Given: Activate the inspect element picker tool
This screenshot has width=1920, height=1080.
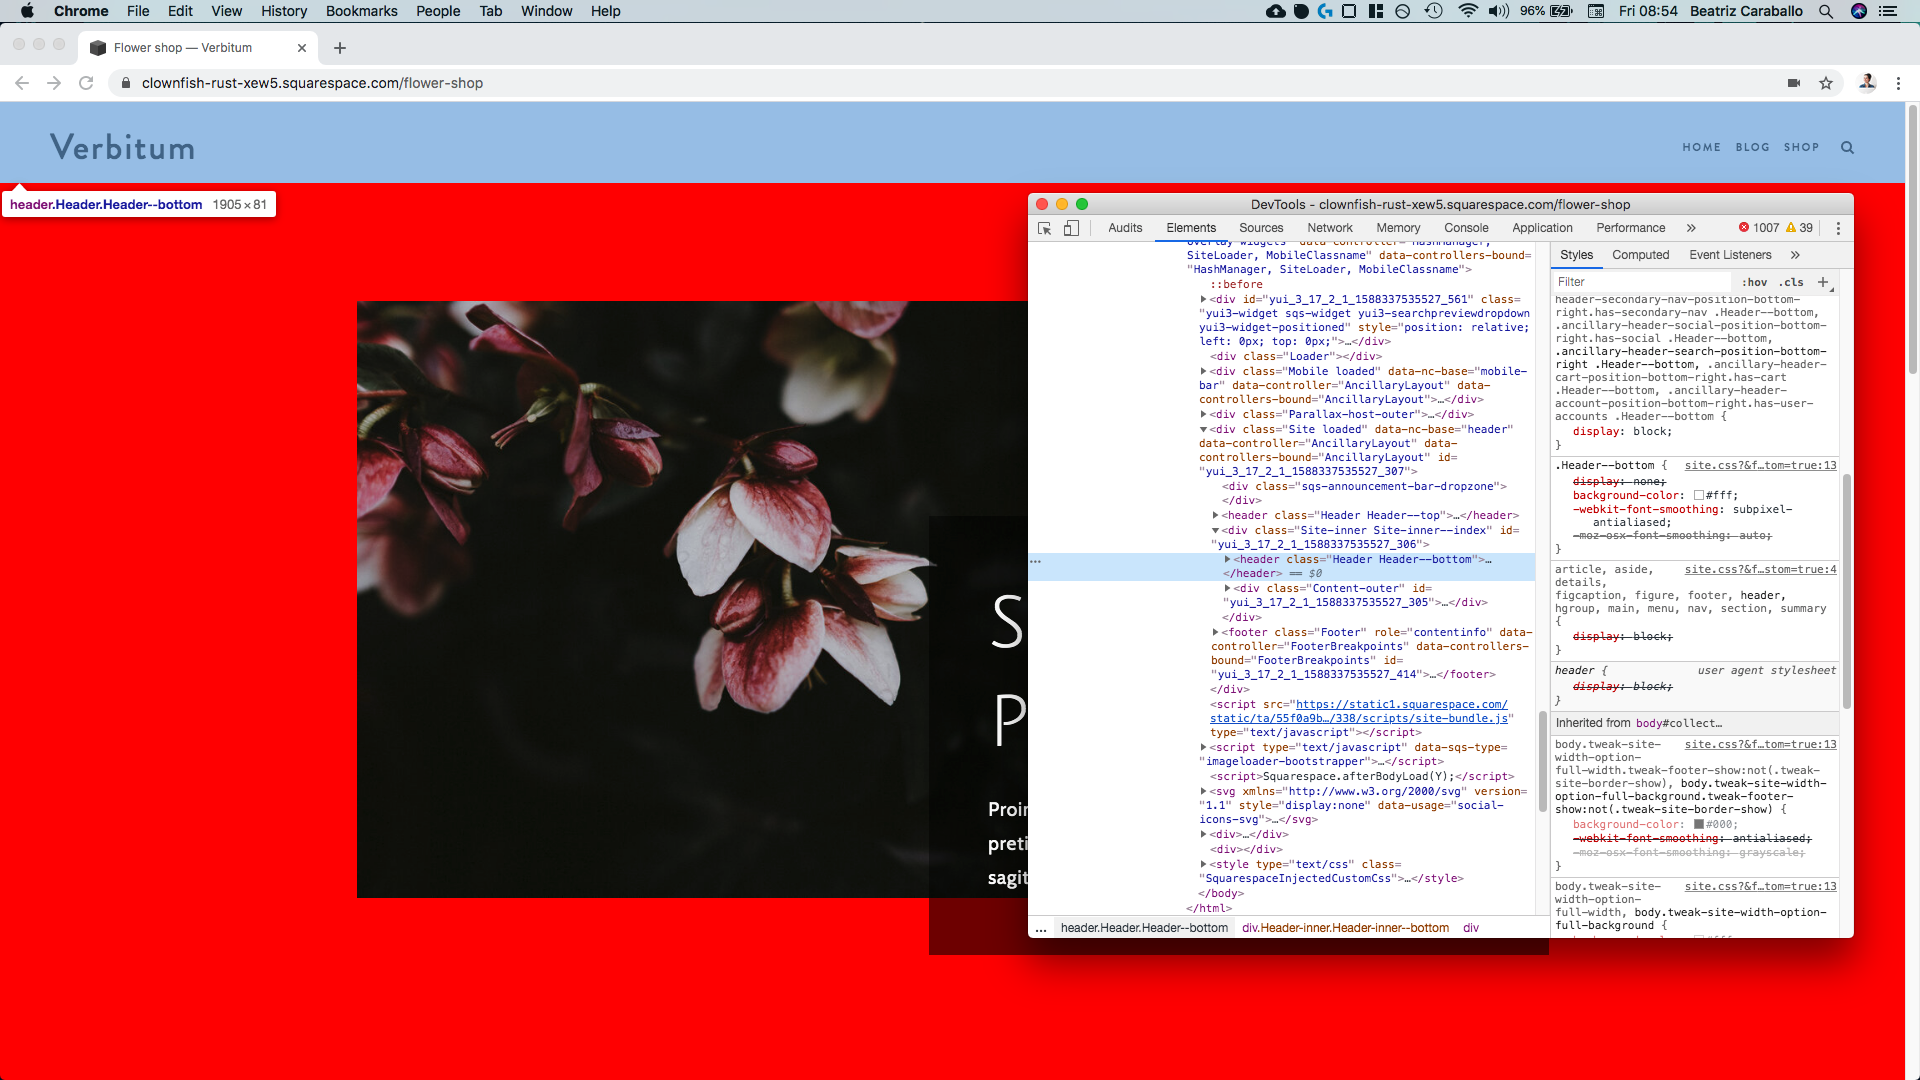Looking at the screenshot, I should click(1044, 228).
